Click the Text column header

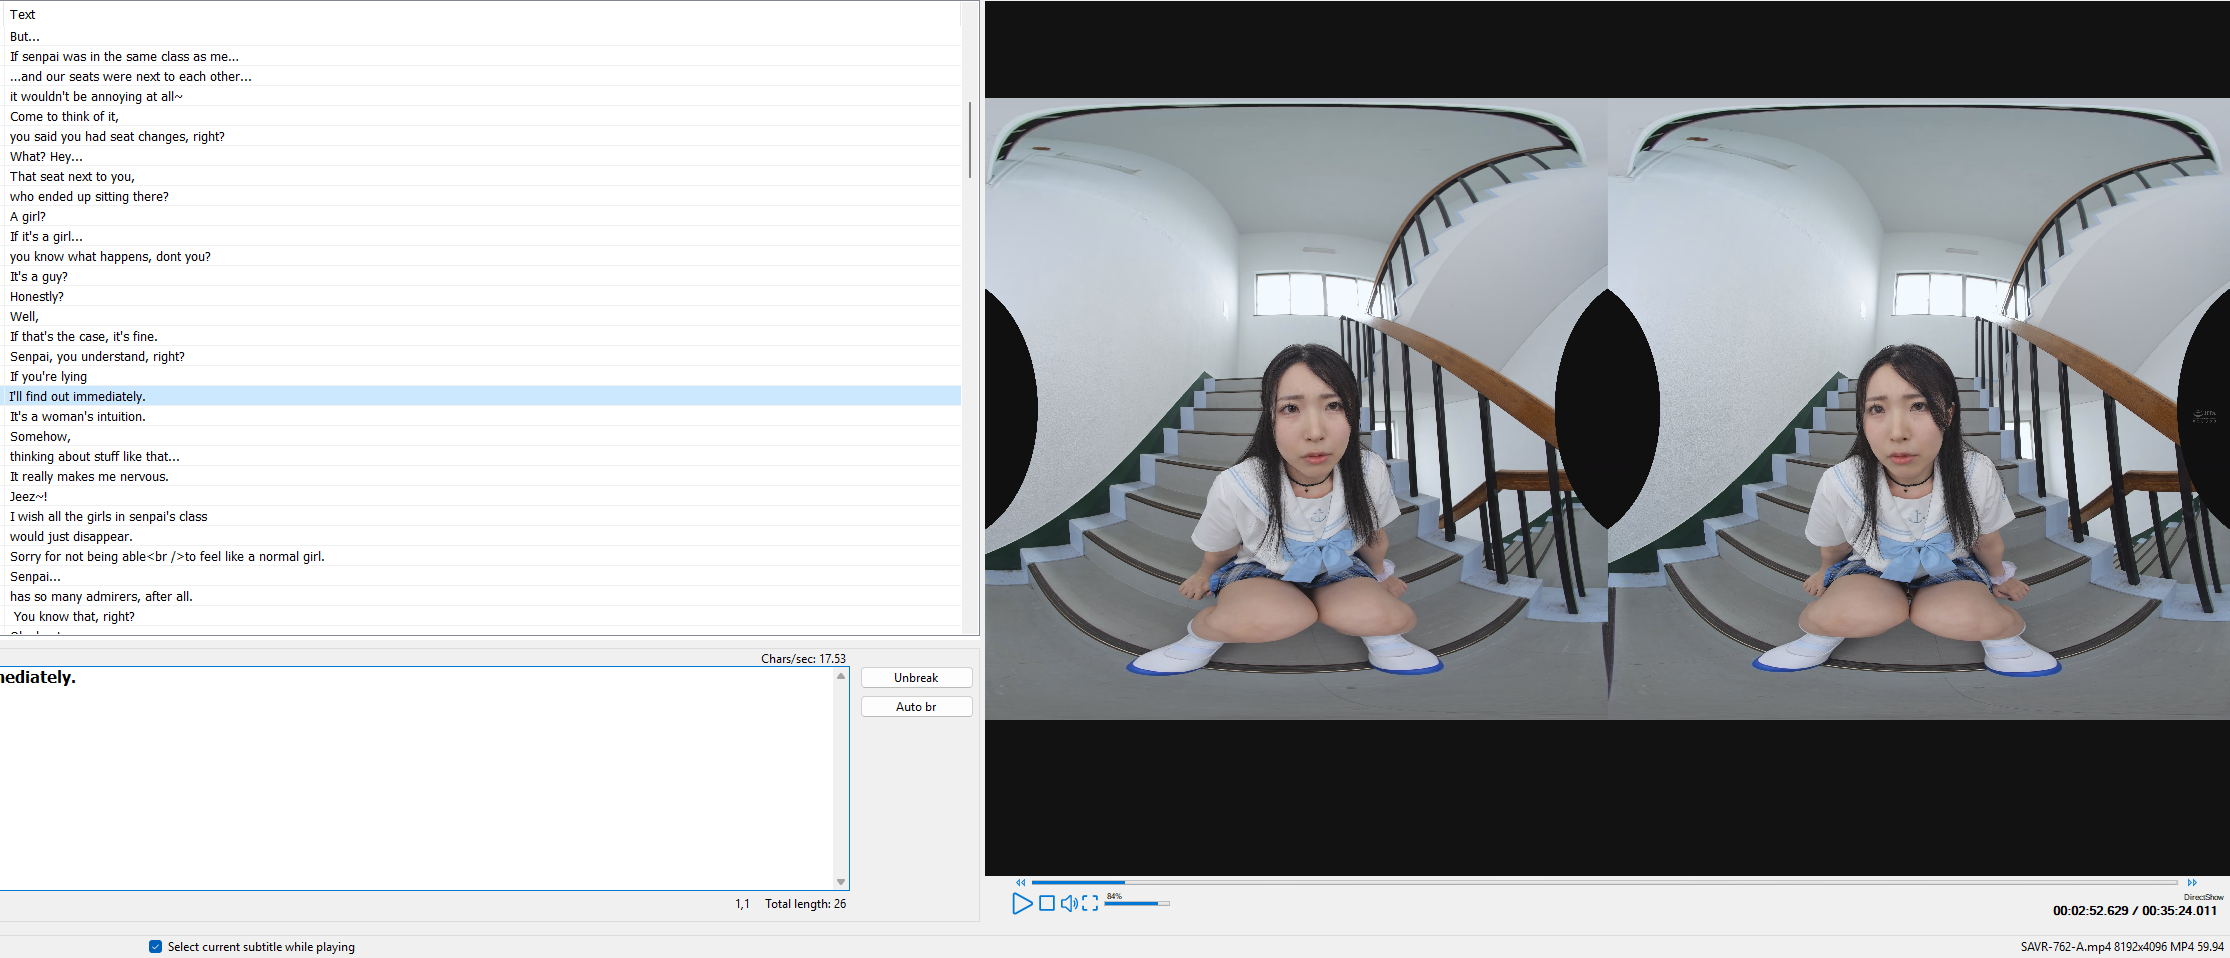point(23,15)
